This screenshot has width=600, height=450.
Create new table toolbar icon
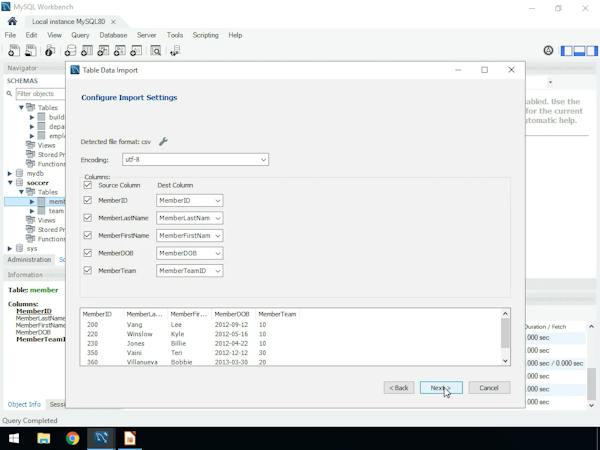click(86, 51)
